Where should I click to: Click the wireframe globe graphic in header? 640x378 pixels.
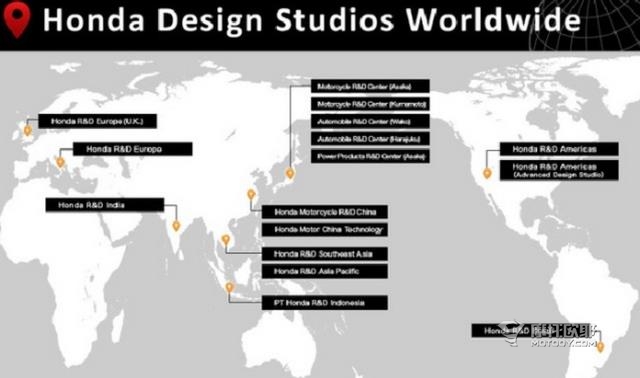(x=584, y=25)
